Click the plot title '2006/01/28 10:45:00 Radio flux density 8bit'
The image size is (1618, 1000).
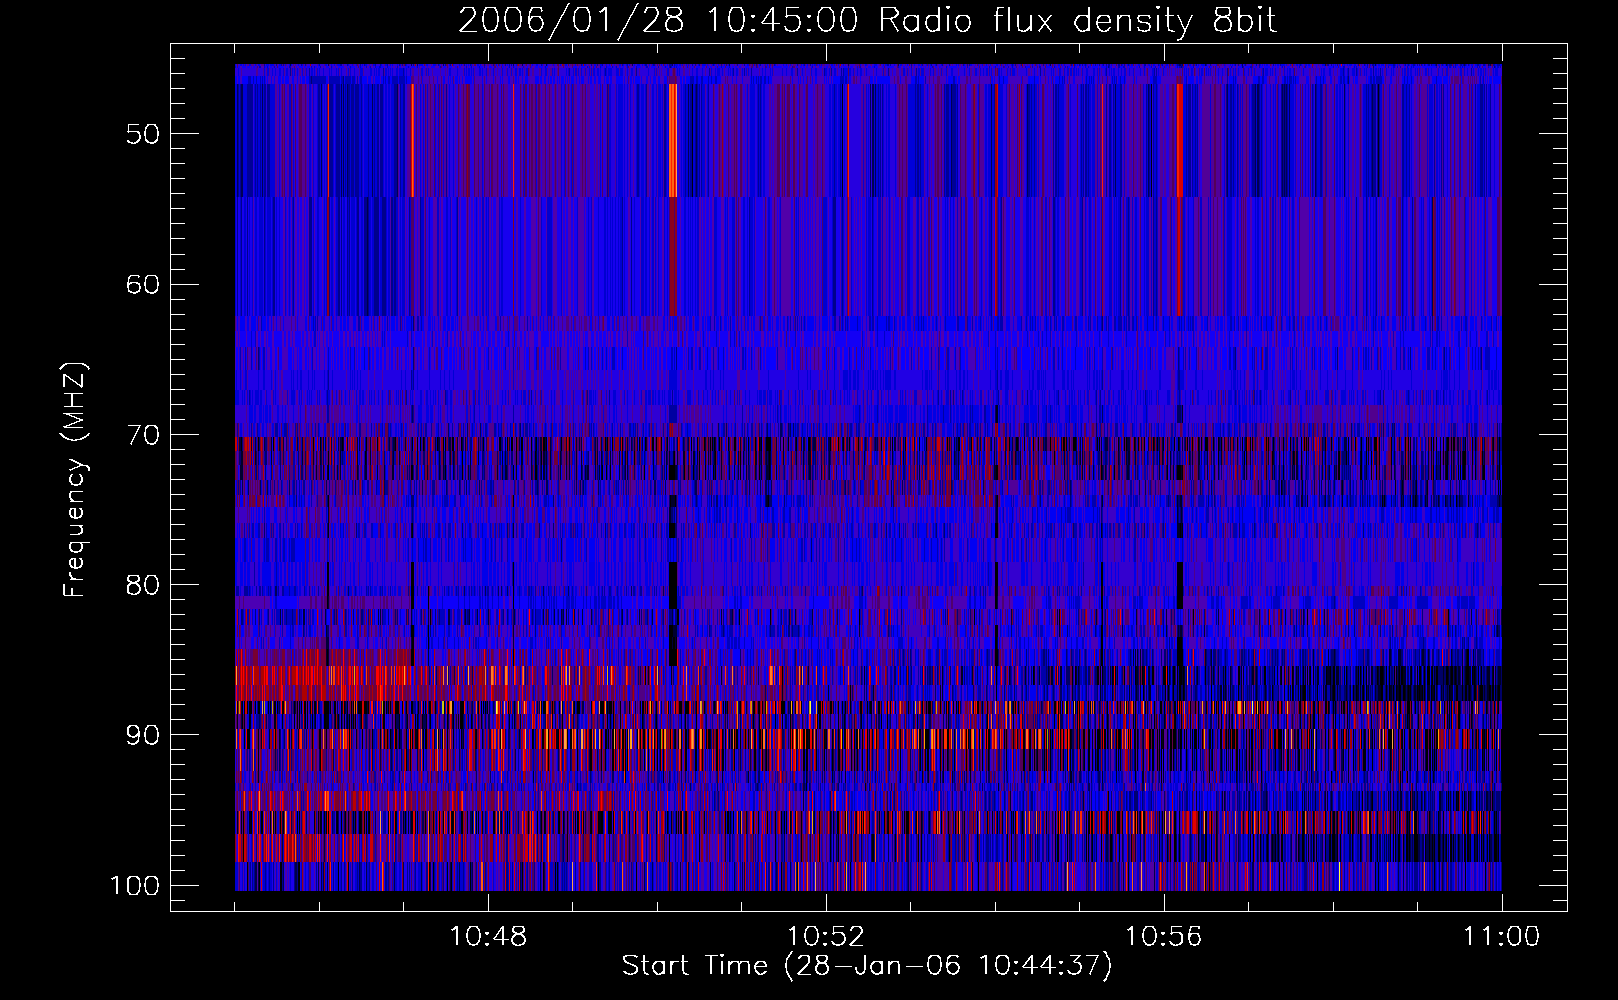[867, 21]
